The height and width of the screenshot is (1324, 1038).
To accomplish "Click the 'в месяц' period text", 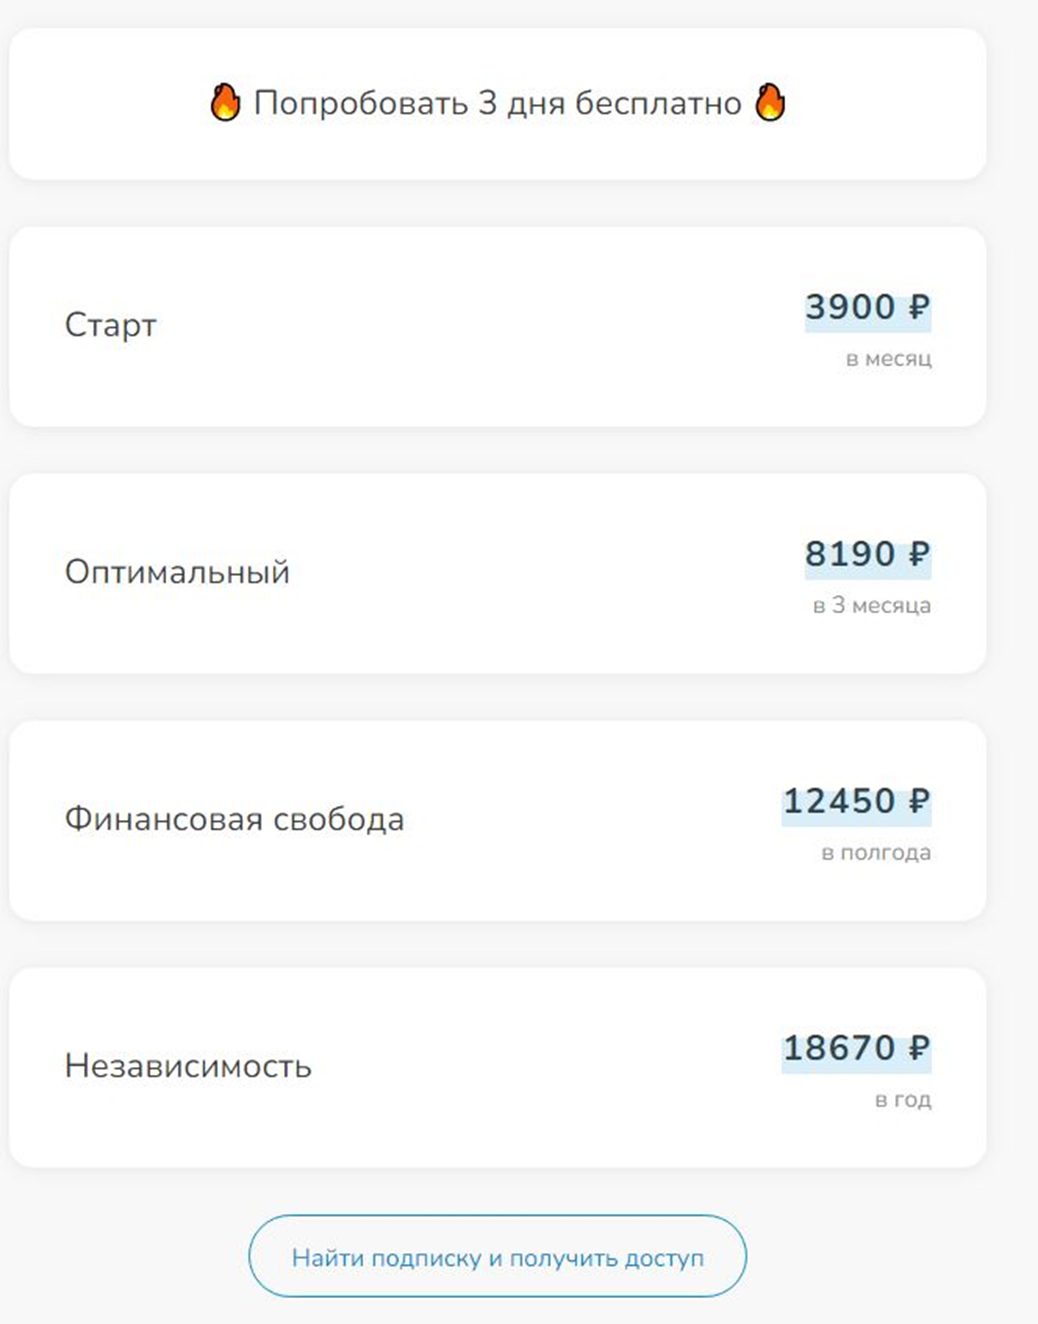I will click(888, 358).
